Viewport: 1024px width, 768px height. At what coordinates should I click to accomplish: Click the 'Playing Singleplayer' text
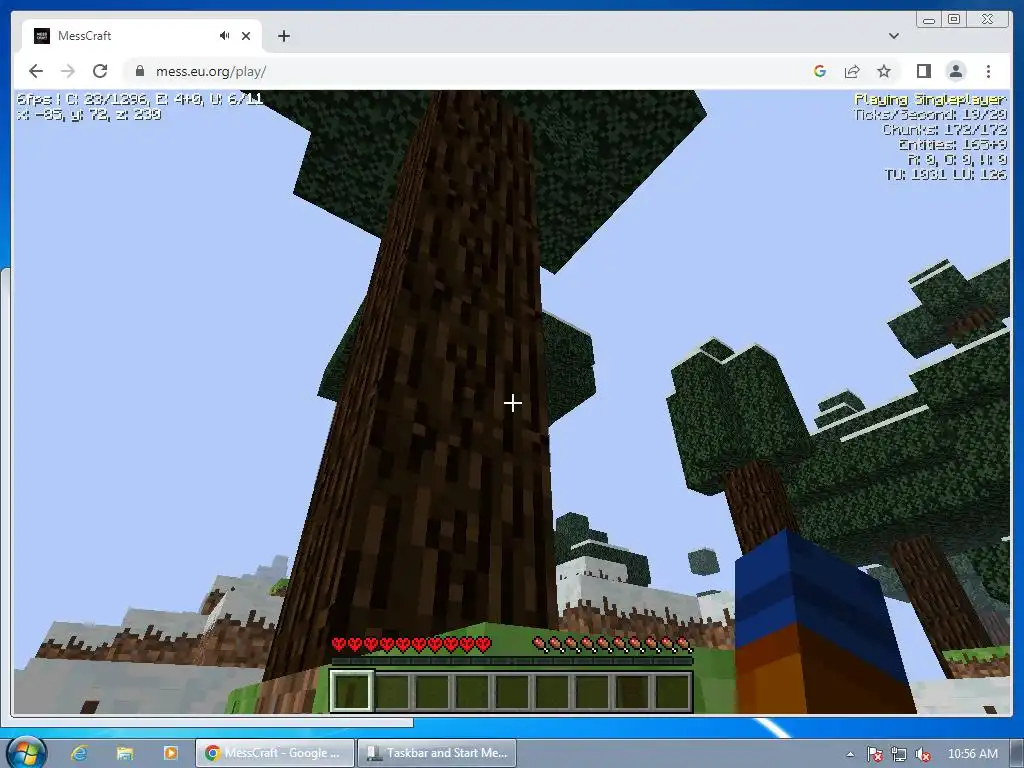(x=931, y=99)
